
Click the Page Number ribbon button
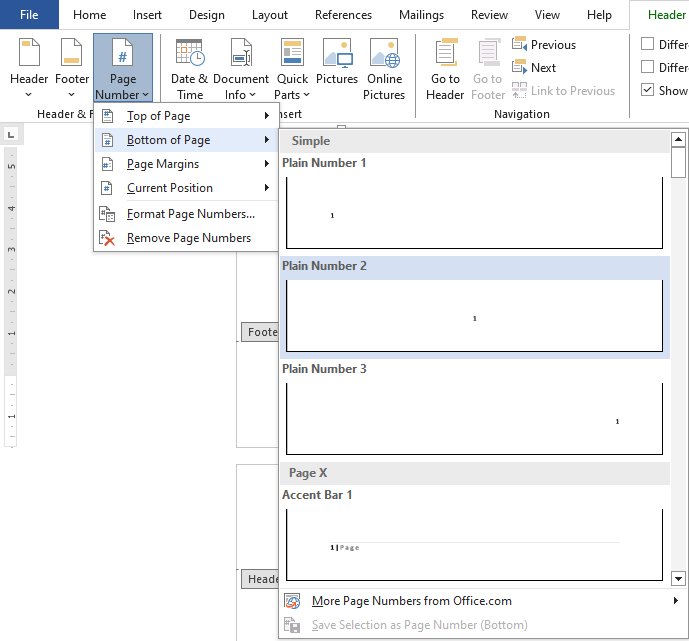point(123,68)
